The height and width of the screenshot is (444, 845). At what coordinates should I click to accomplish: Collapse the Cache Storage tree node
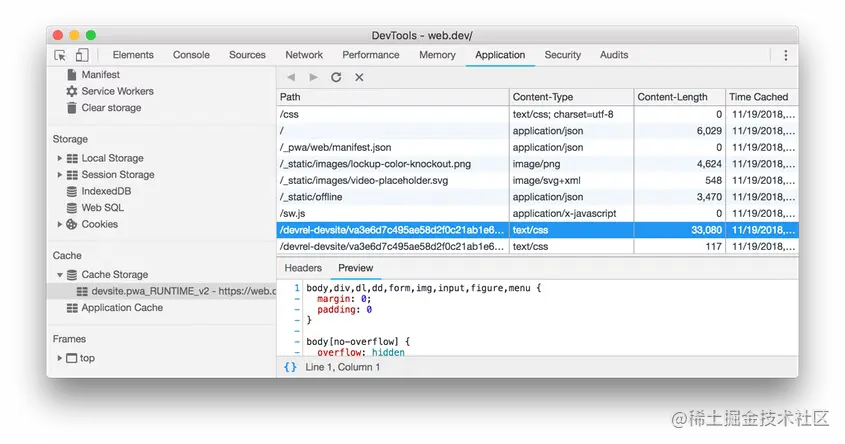[x=59, y=275]
